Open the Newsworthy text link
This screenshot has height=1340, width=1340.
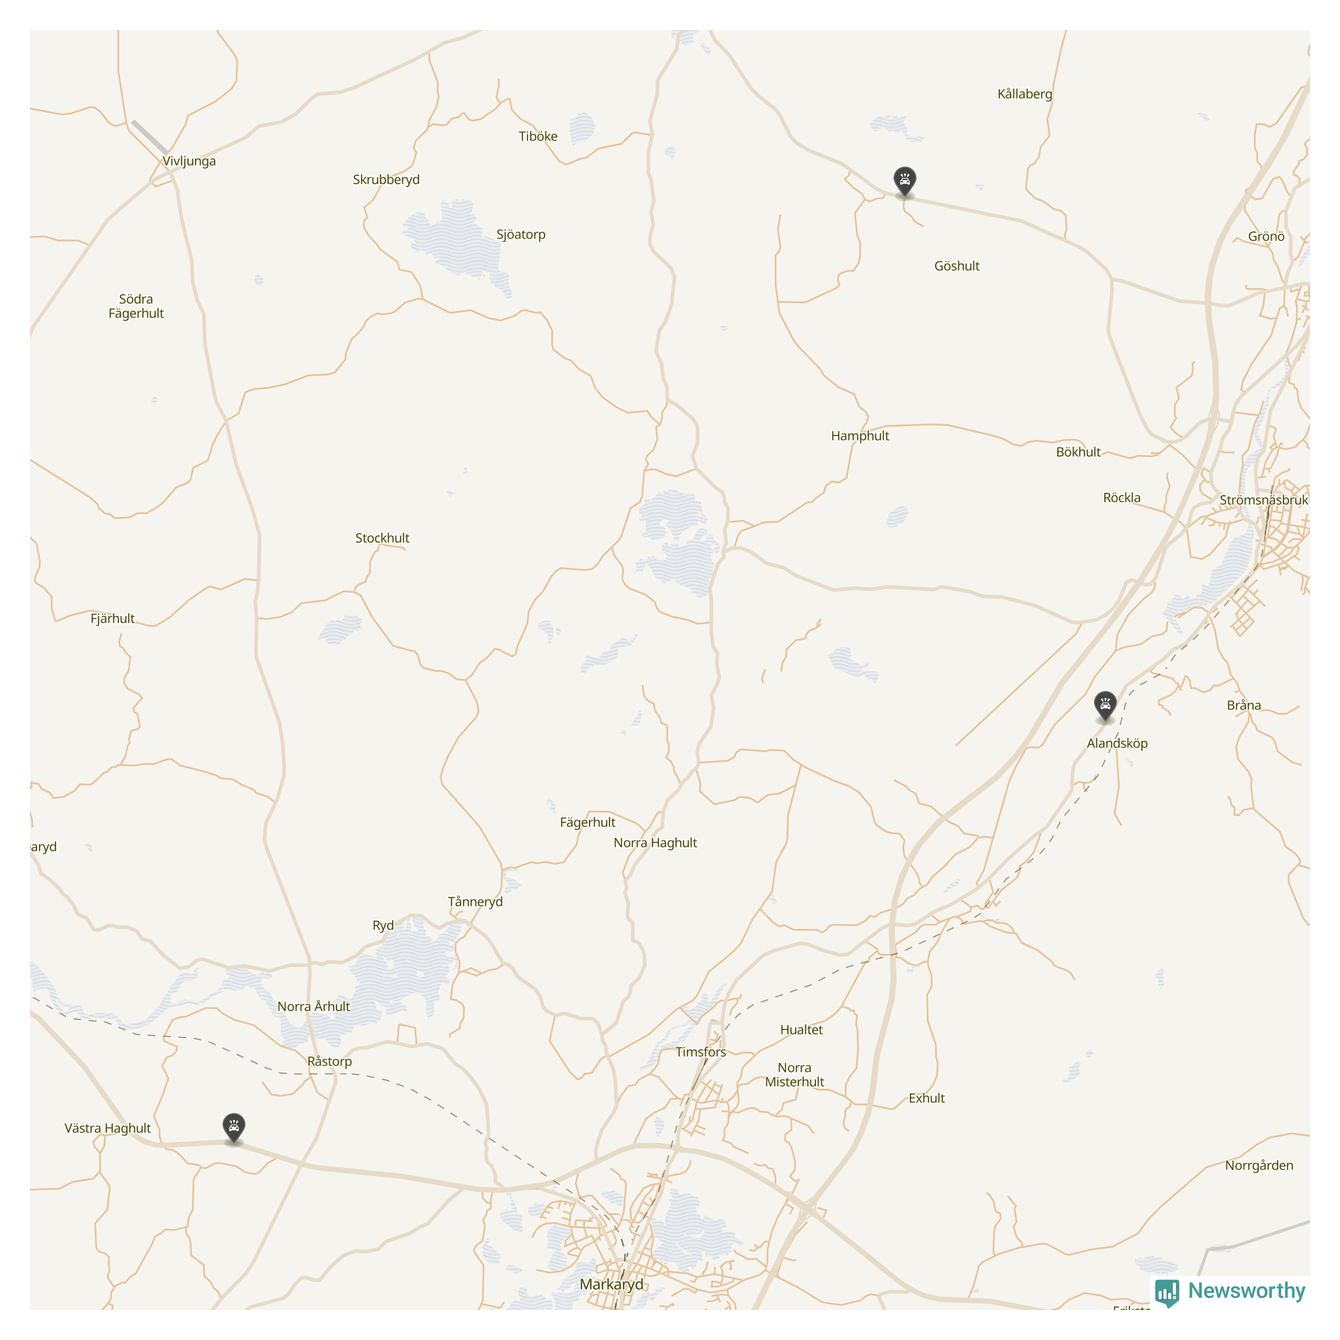pos(1246,1291)
